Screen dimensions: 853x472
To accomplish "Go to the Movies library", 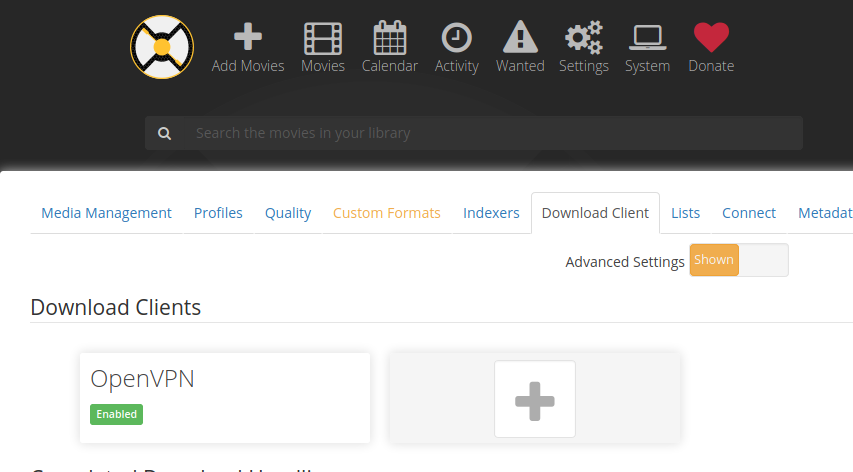I will pyautogui.click(x=323, y=48).
